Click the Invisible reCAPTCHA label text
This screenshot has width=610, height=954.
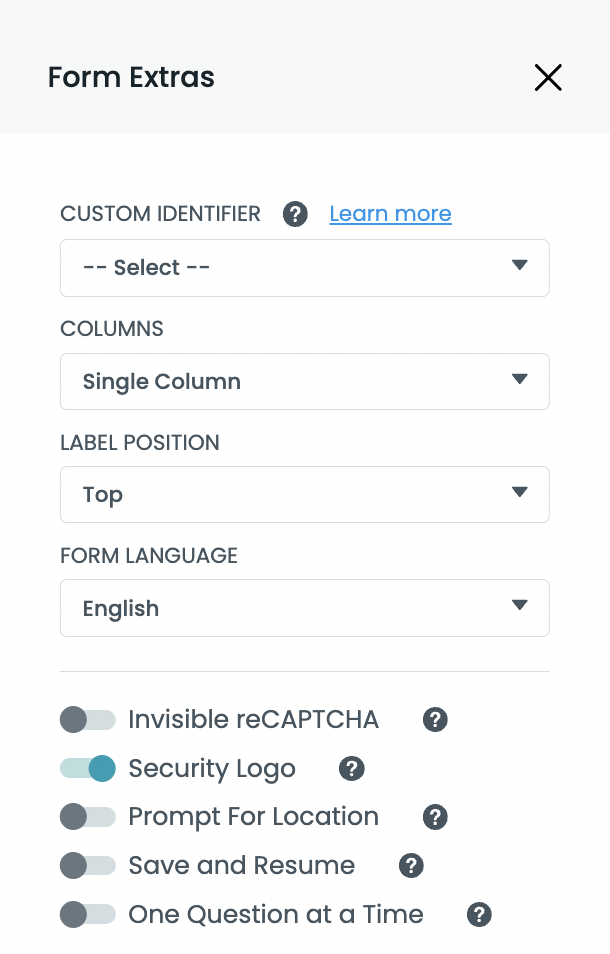click(x=254, y=720)
